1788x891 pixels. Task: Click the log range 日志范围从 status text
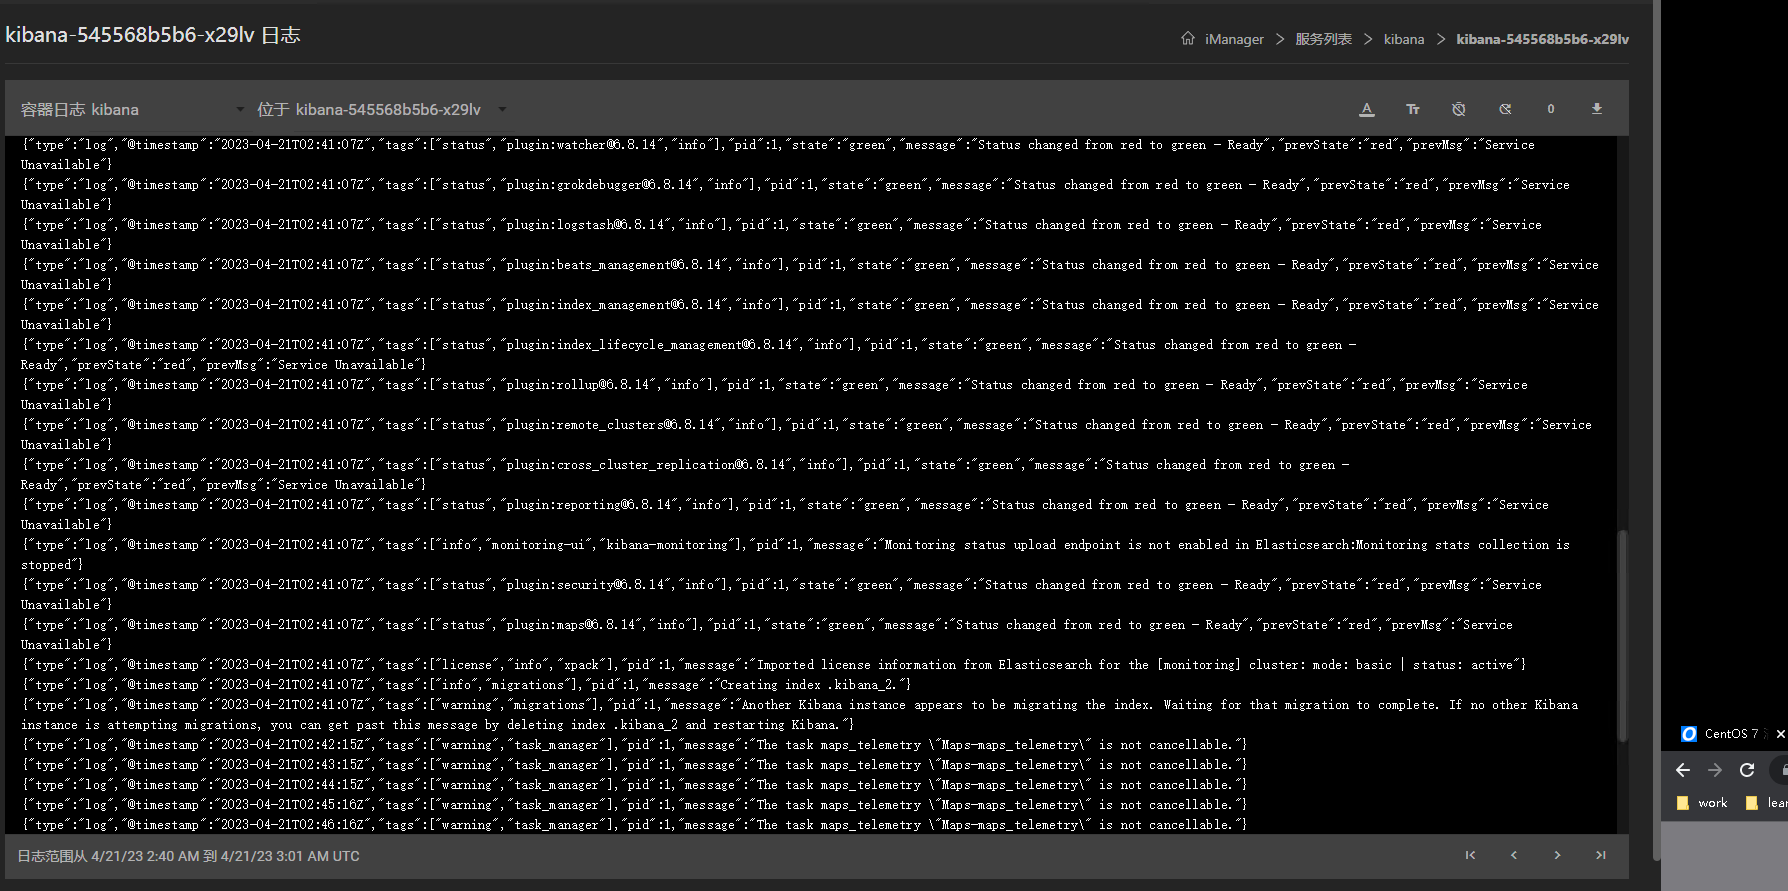click(x=188, y=856)
